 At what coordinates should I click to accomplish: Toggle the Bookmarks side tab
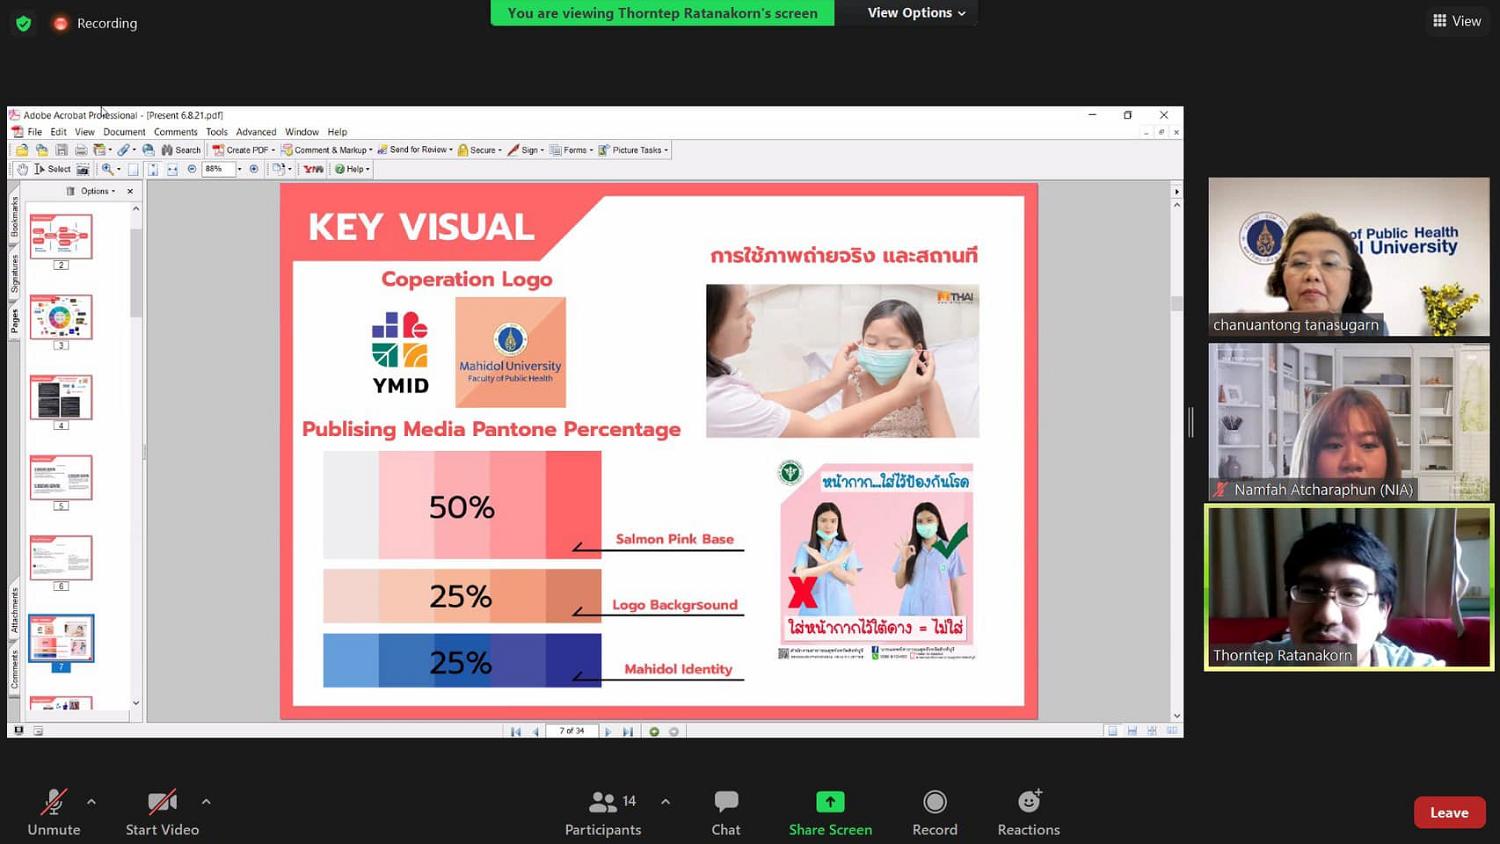[x=14, y=217]
